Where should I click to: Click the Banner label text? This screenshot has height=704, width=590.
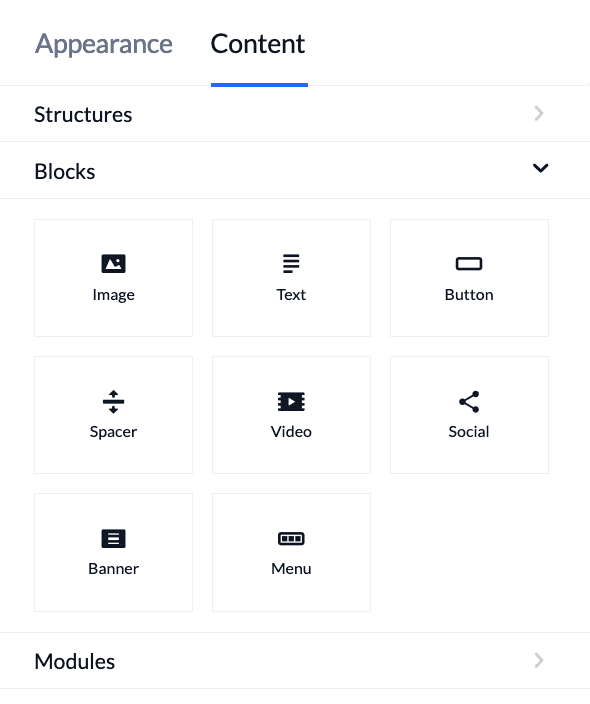coord(113,568)
